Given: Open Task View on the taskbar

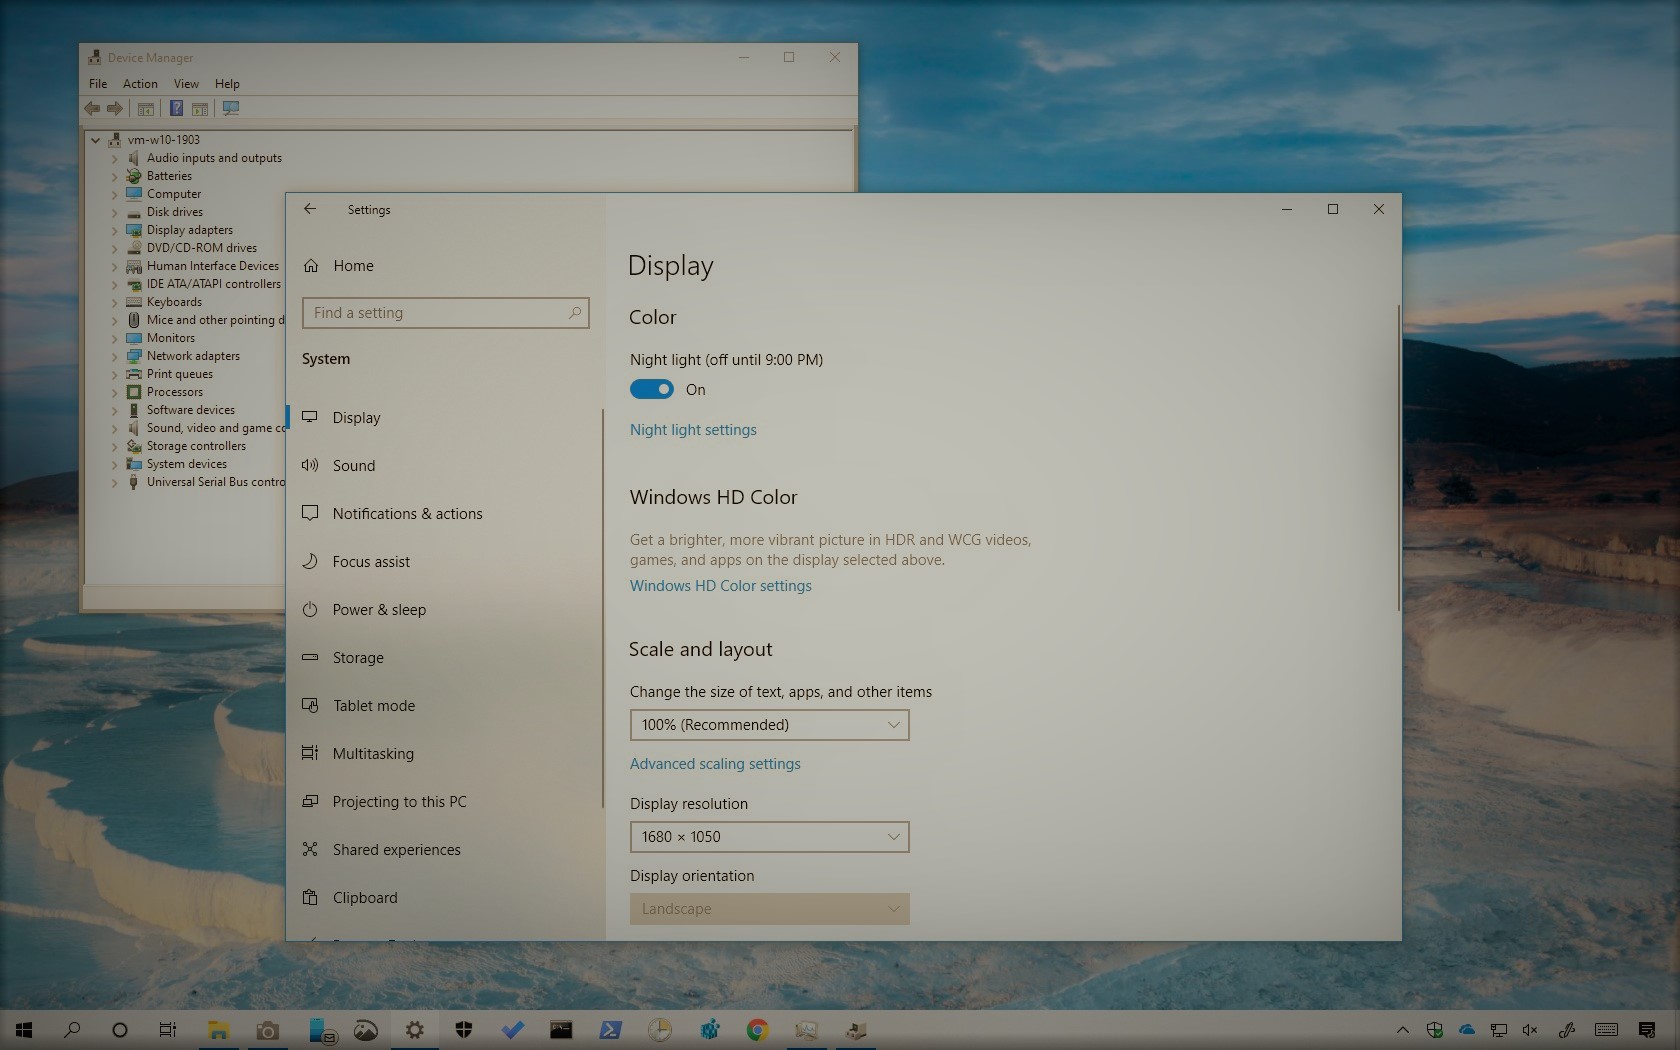Looking at the screenshot, I should point(168,1030).
